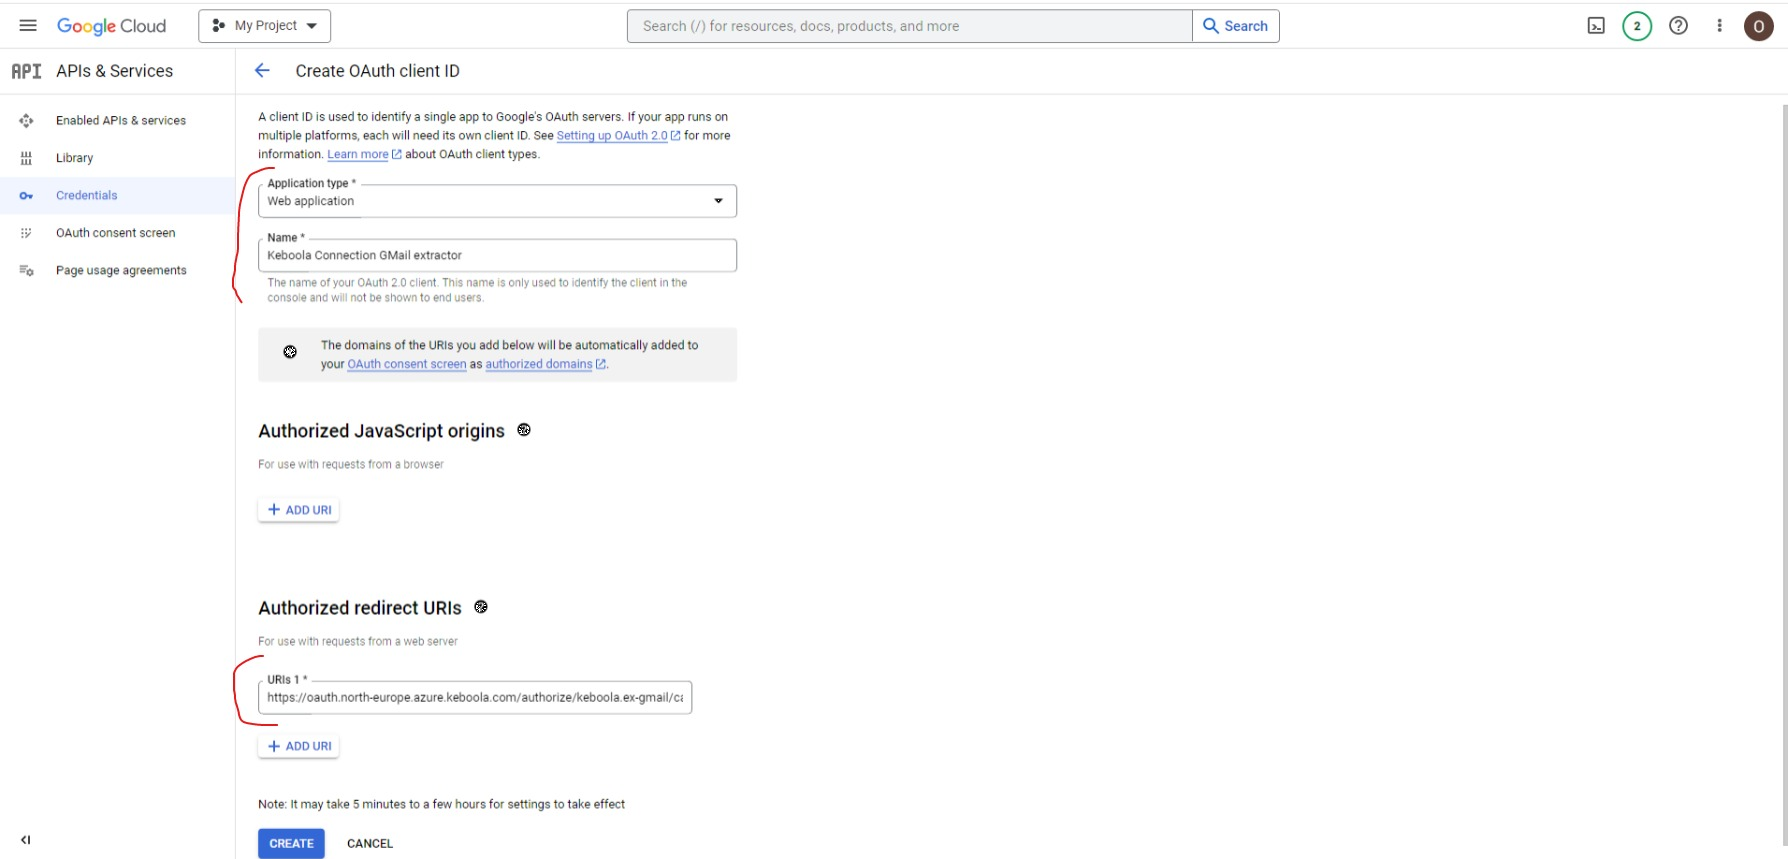Collapse the sidebar with bottom chevron
Screen dimensions: 1788x859
(26, 840)
